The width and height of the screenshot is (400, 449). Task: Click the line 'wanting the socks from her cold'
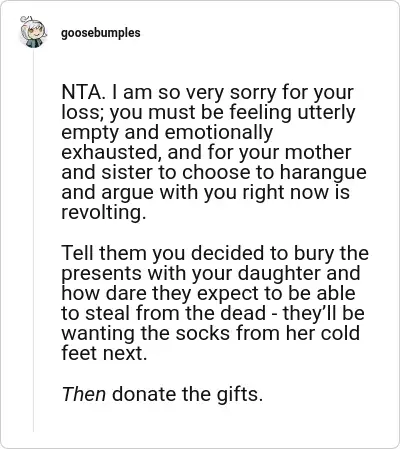[x=211, y=333]
